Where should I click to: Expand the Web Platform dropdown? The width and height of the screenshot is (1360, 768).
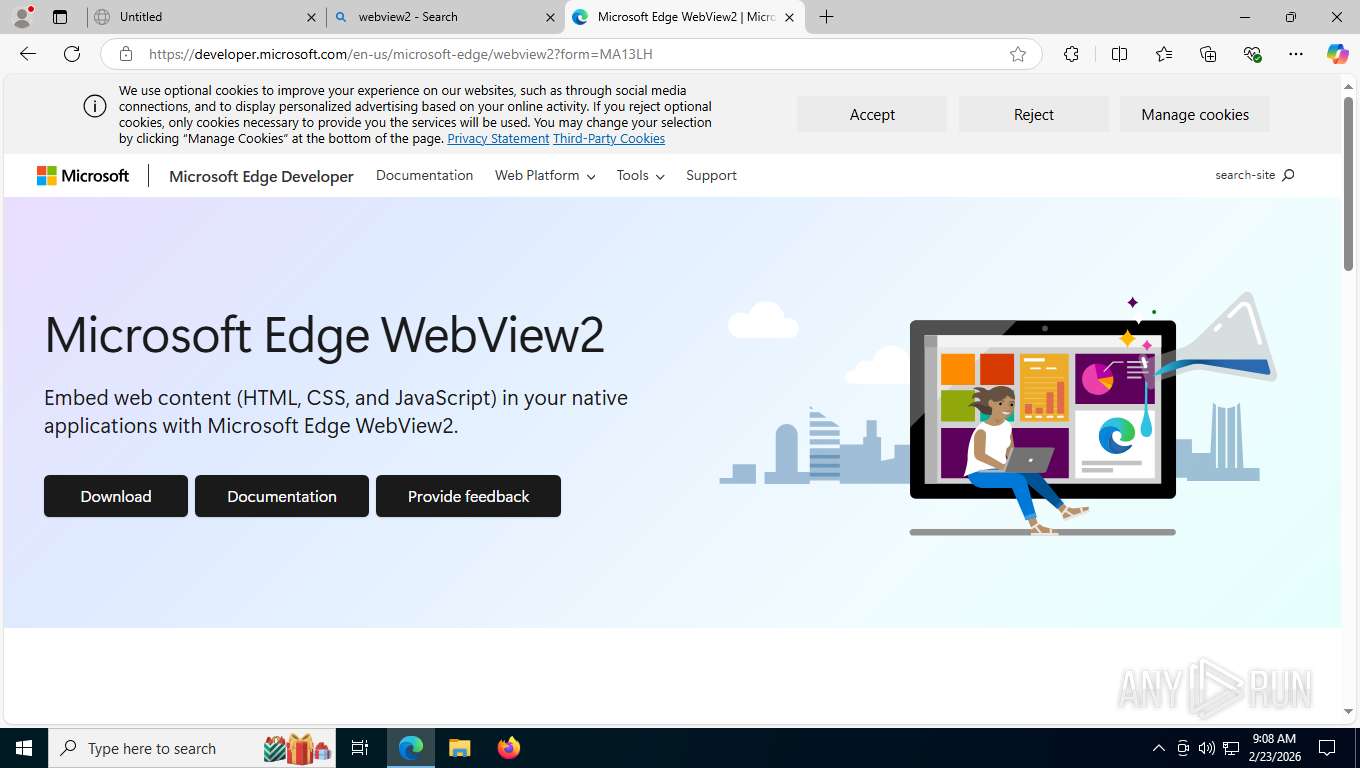[x=545, y=175]
